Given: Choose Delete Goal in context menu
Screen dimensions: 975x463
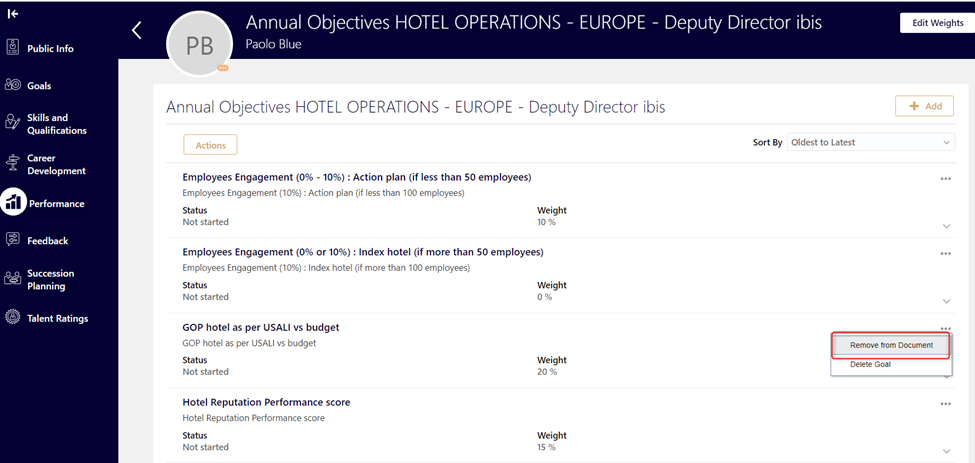Looking at the screenshot, I should [870, 364].
